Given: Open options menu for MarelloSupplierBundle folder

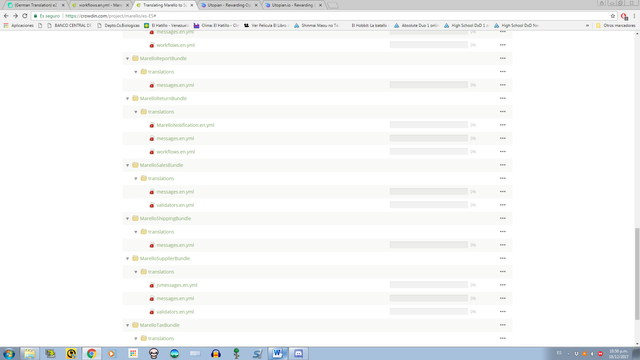Looking at the screenshot, I should click(x=502, y=258).
